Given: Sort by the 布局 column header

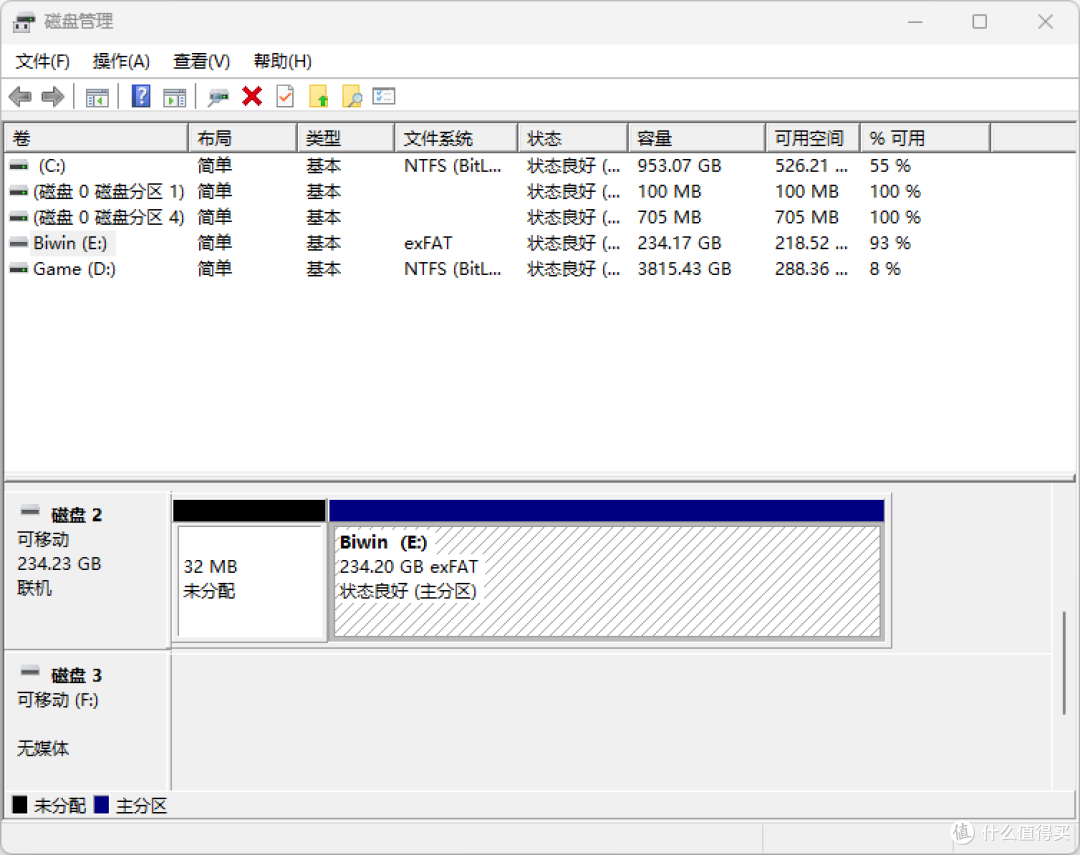Looking at the screenshot, I should (x=242, y=138).
